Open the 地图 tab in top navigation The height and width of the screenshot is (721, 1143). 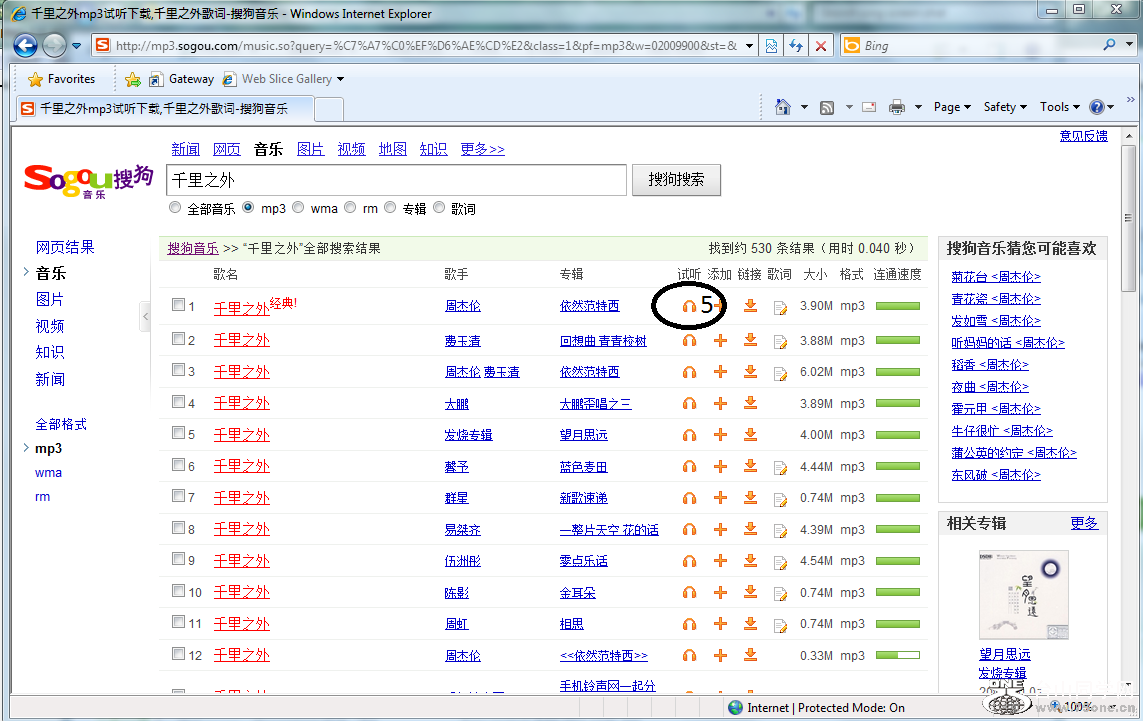[393, 149]
